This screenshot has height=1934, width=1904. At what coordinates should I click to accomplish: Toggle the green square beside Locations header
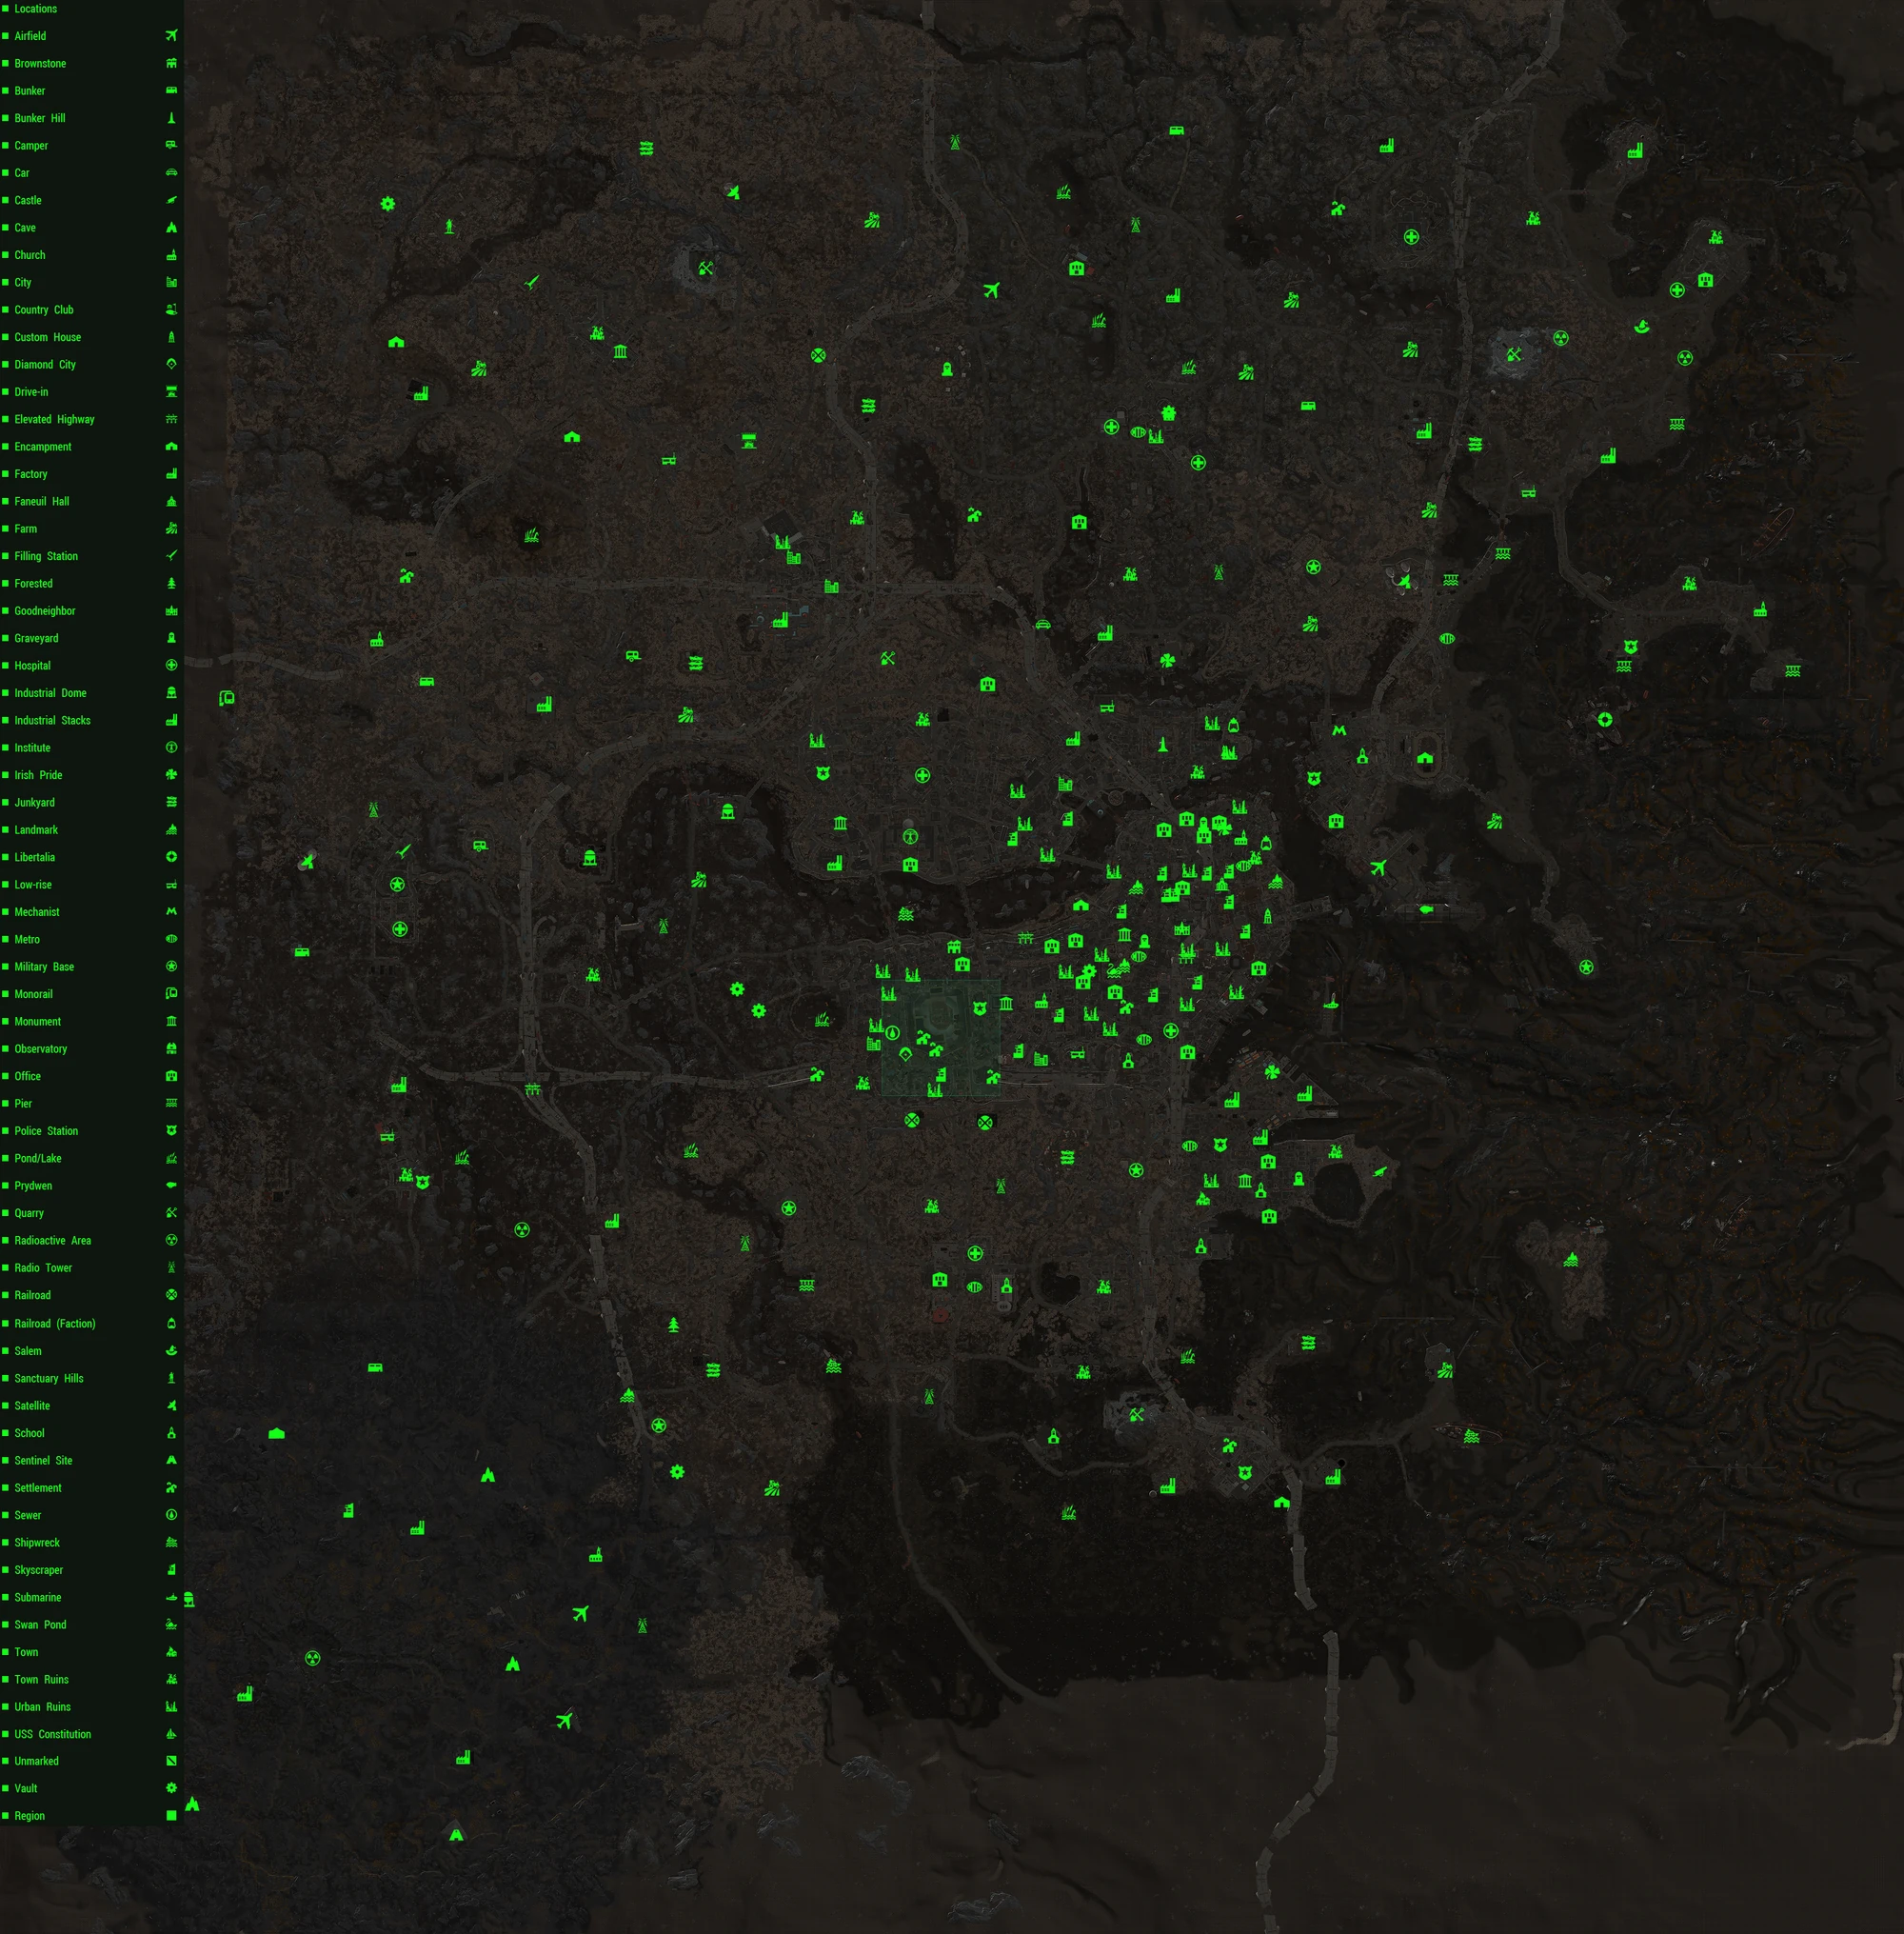[6, 8]
